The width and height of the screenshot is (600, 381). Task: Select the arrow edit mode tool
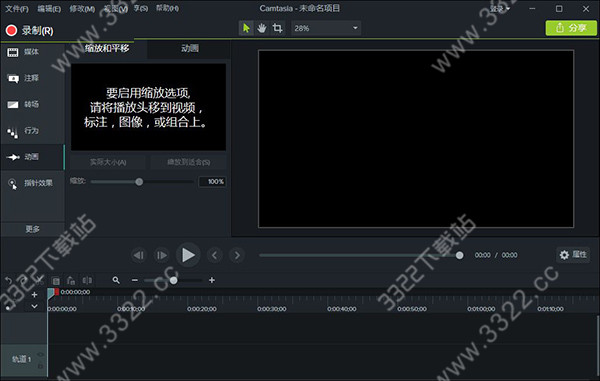(x=246, y=28)
